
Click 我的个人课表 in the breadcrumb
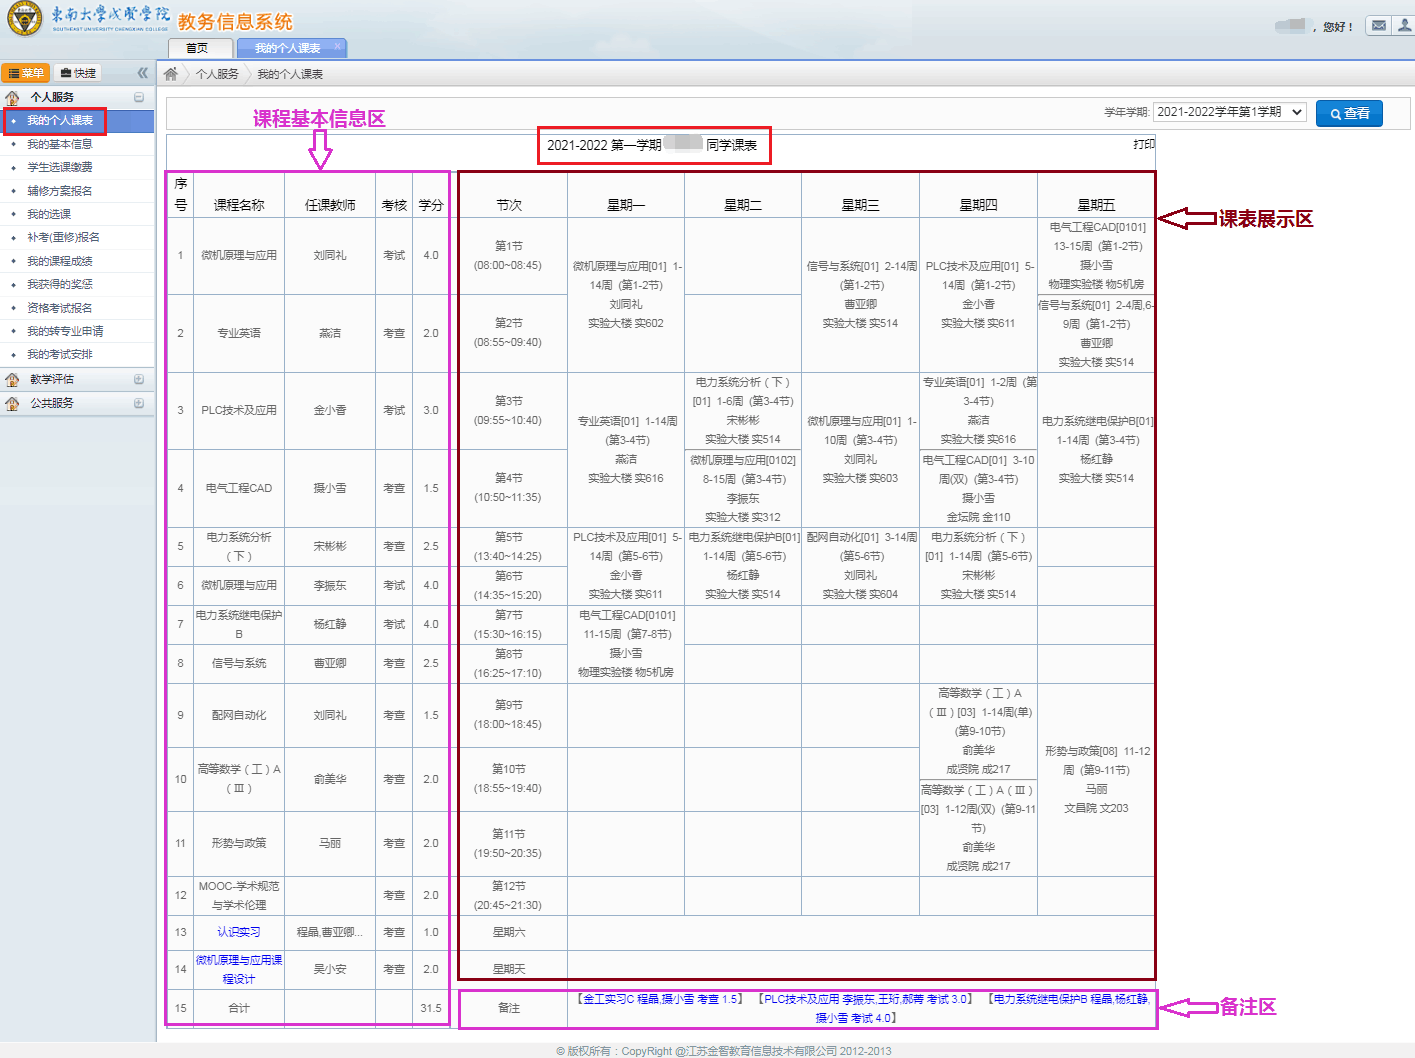tap(290, 74)
